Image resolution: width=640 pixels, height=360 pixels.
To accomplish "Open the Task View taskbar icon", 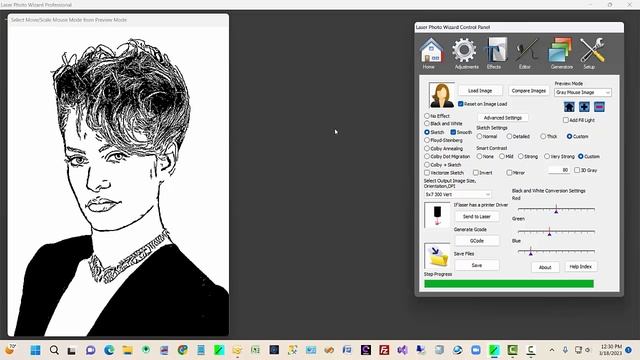I will point(72,350).
